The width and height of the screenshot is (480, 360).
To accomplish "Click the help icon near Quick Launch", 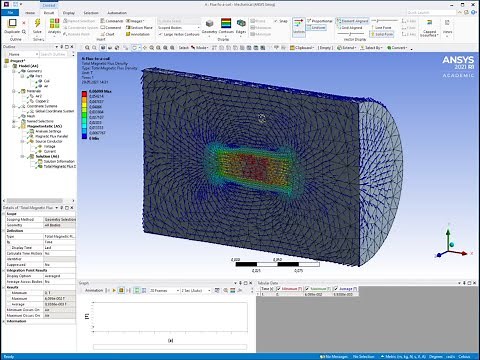I will click(x=473, y=12).
